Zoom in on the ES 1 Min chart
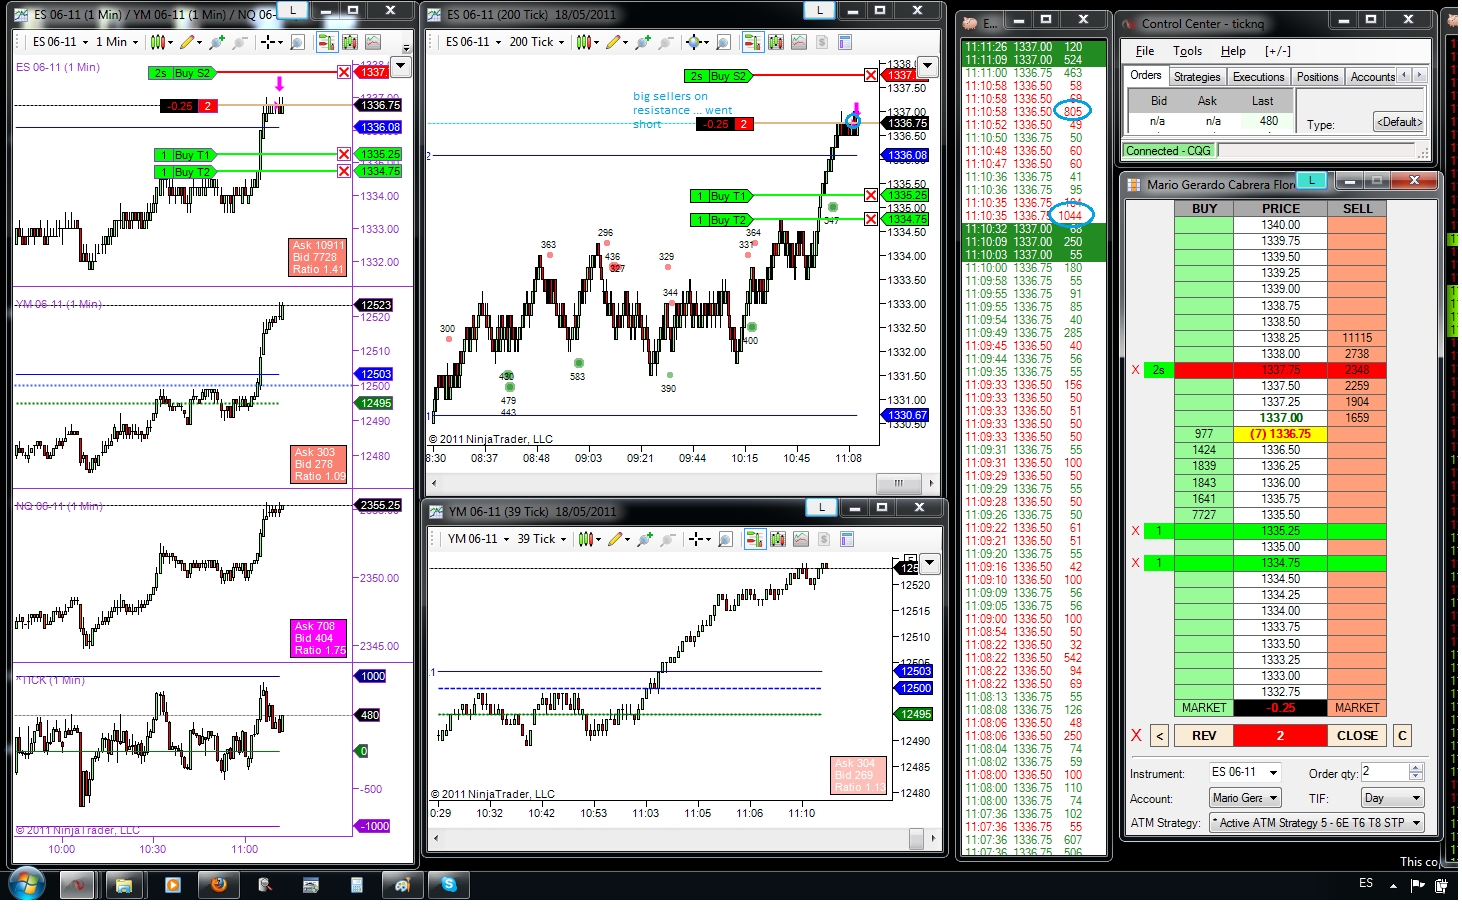 click(x=217, y=42)
